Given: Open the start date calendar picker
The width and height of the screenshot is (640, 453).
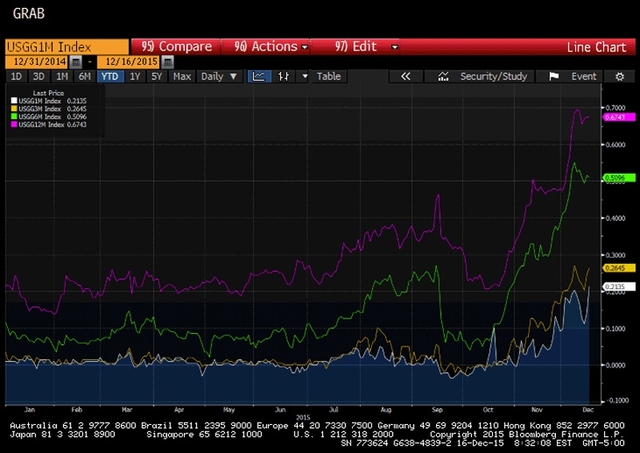Looking at the screenshot, I should click(x=76, y=62).
